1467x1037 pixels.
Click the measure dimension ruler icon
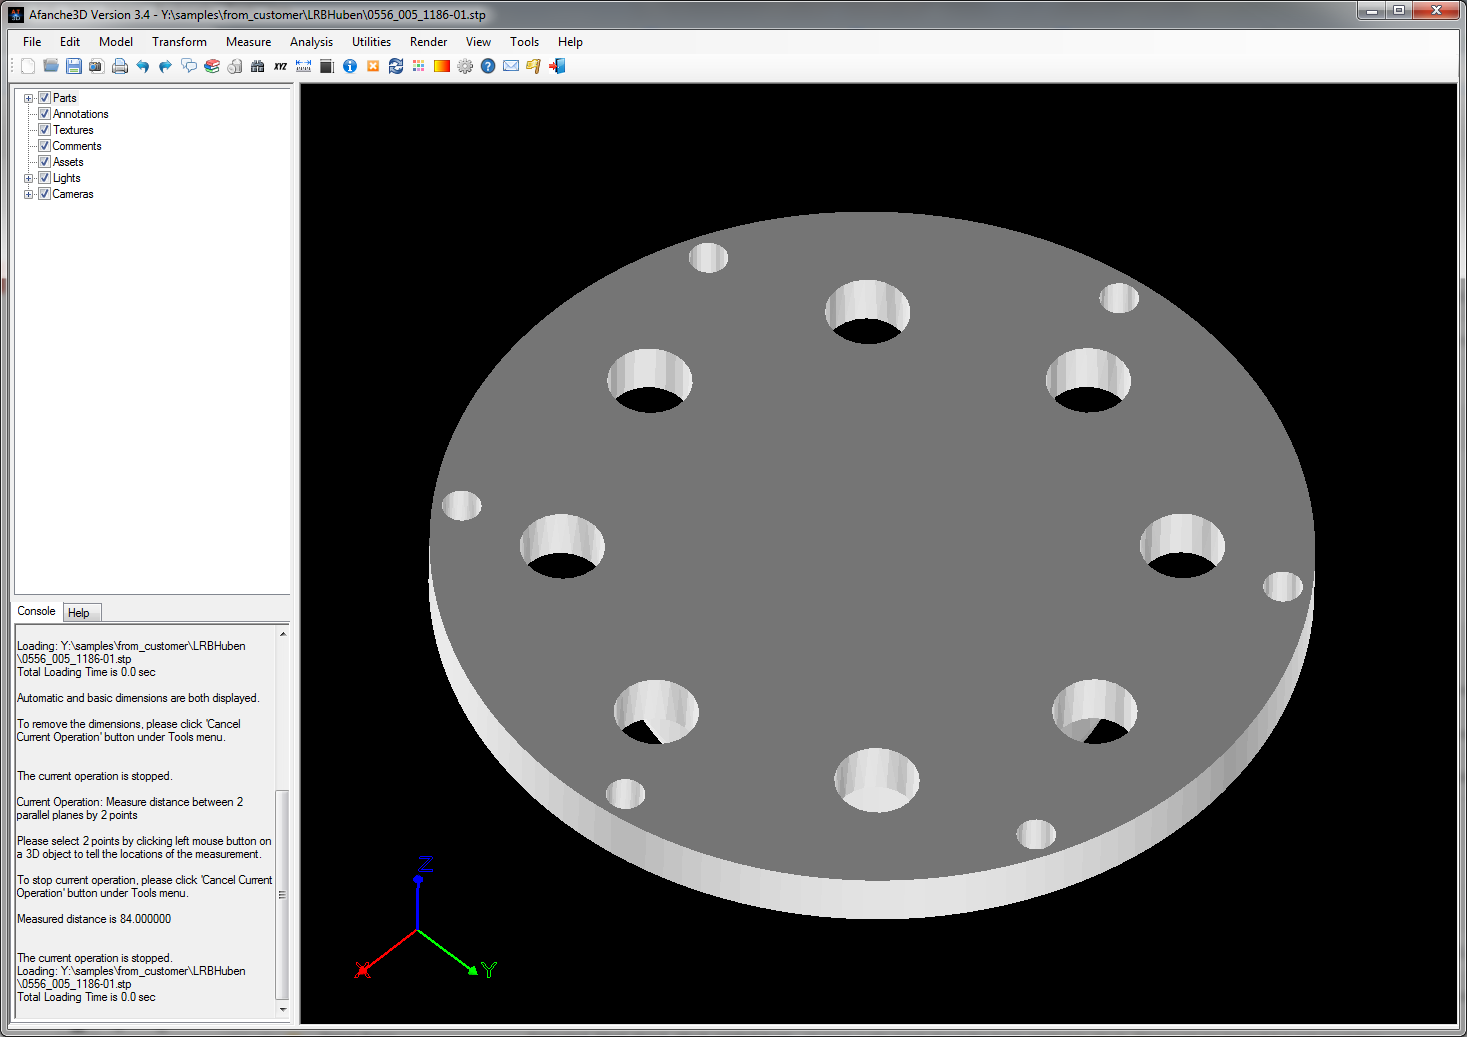tap(303, 66)
